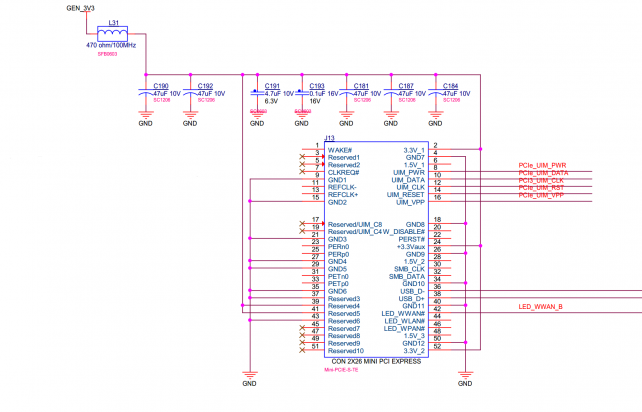Click the PCIe_UIM_PWR net label
The image size is (642, 412).
point(543,166)
